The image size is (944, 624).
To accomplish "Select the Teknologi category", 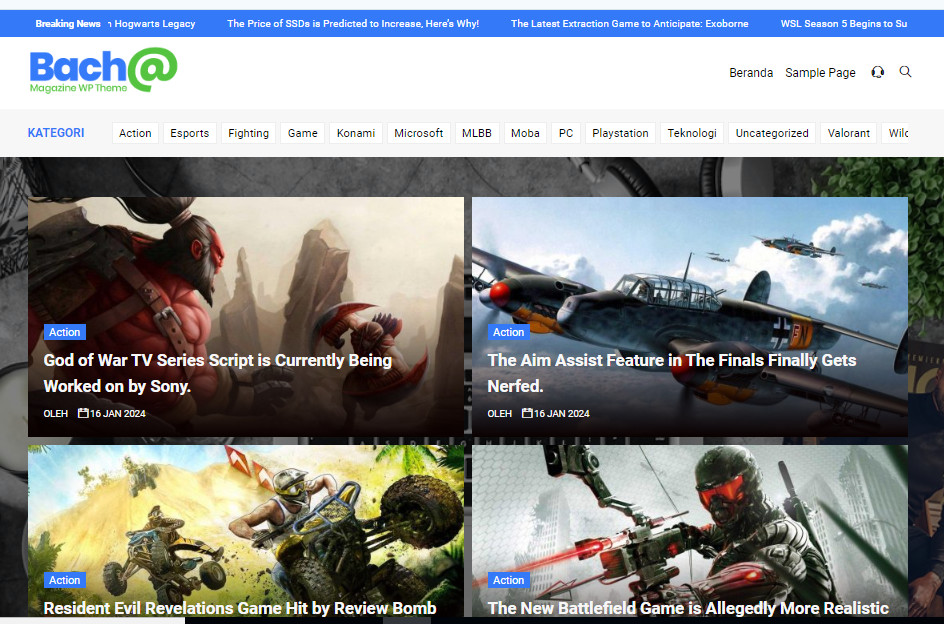I will point(692,133).
